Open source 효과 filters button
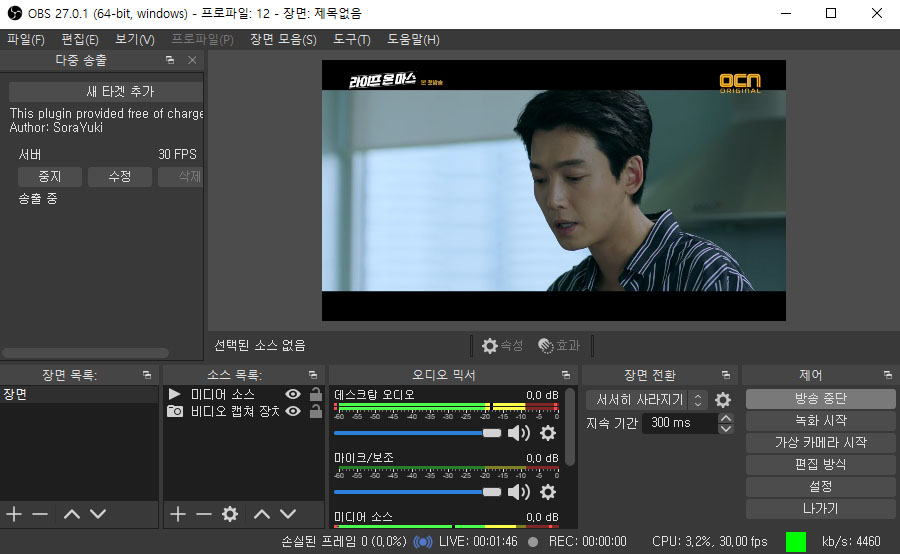This screenshot has height=554, width=900. pos(559,346)
